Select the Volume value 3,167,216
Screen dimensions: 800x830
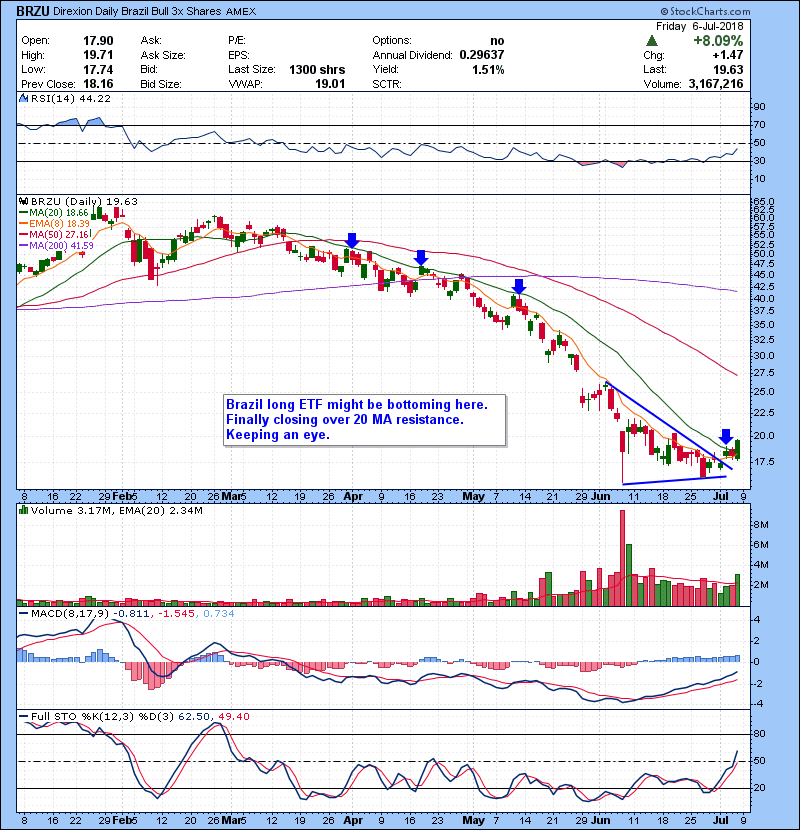pyautogui.click(x=716, y=84)
